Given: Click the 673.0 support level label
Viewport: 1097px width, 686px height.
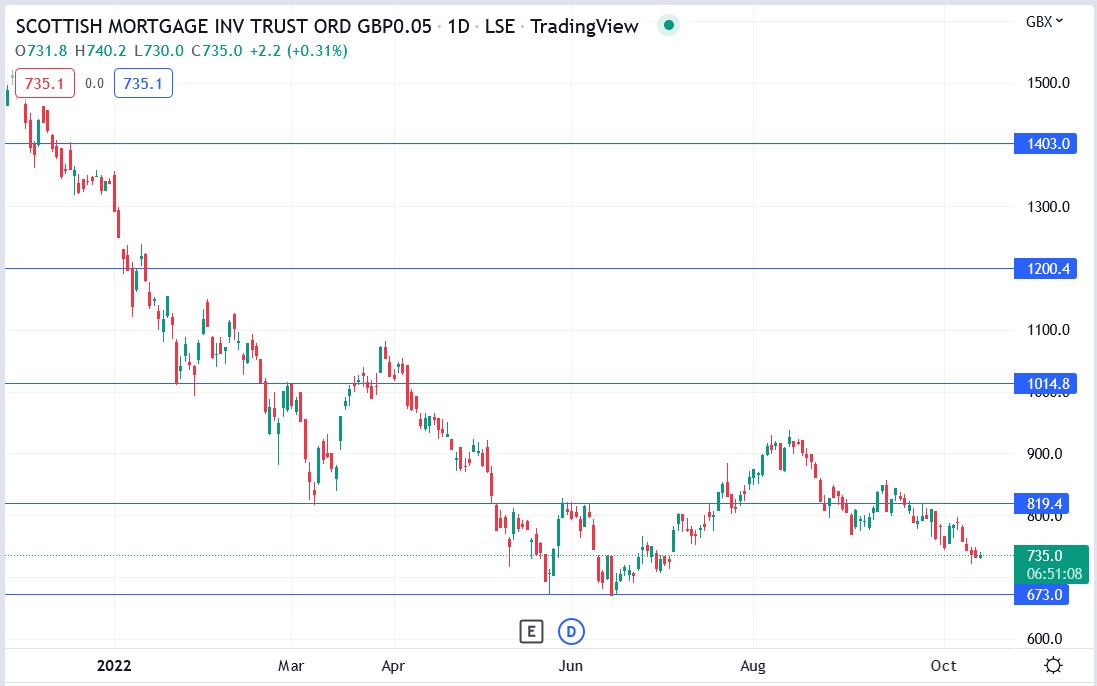Looking at the screenshot, I should tap(1043, 594).
